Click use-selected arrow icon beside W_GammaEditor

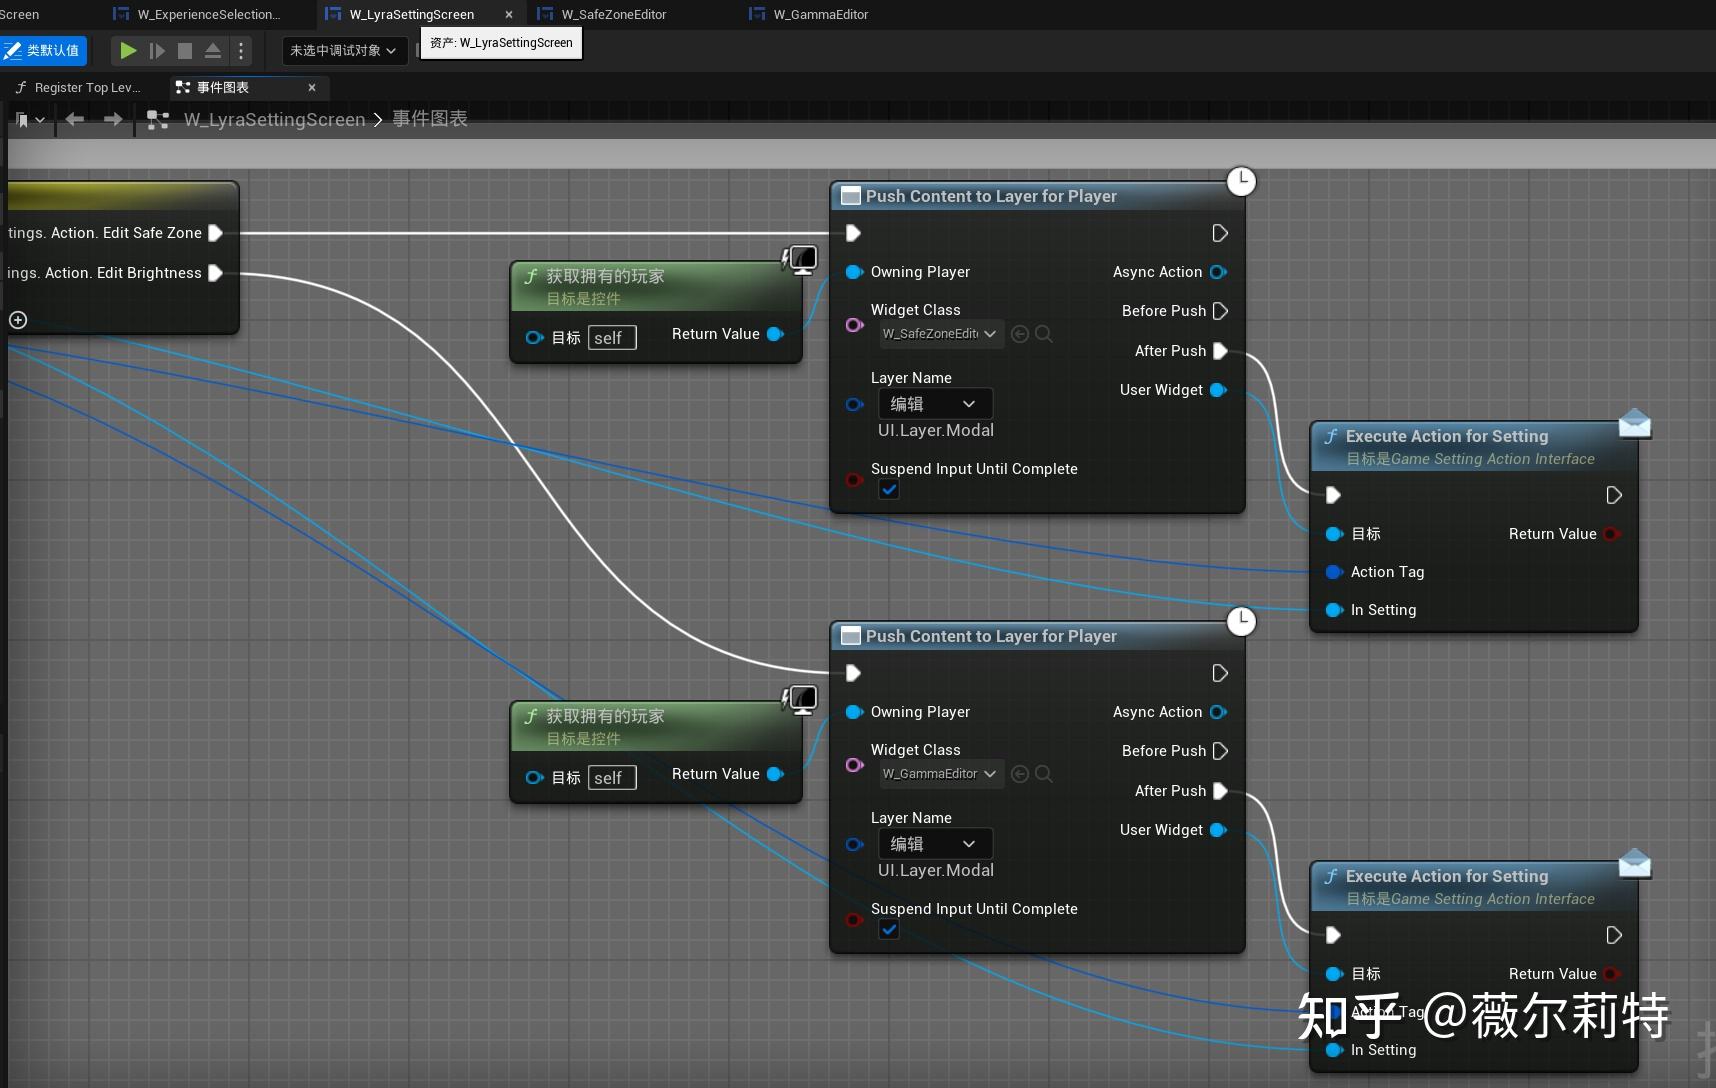tap(1020, 774)
